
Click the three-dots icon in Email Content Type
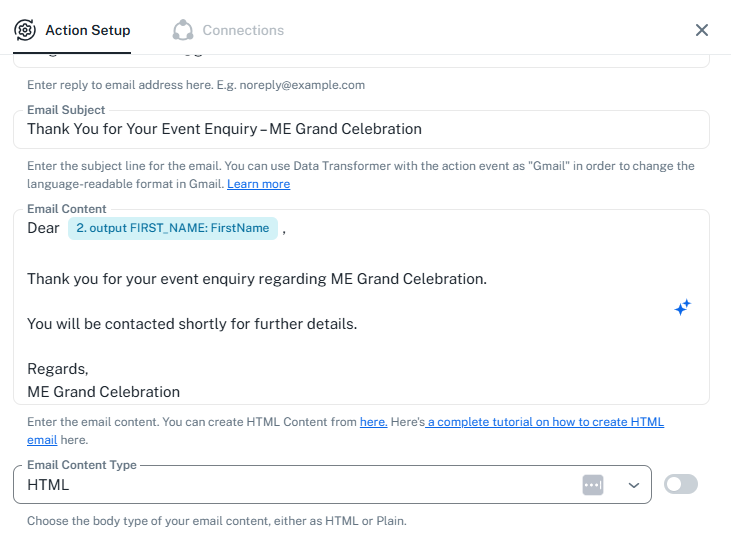point(593,485)
